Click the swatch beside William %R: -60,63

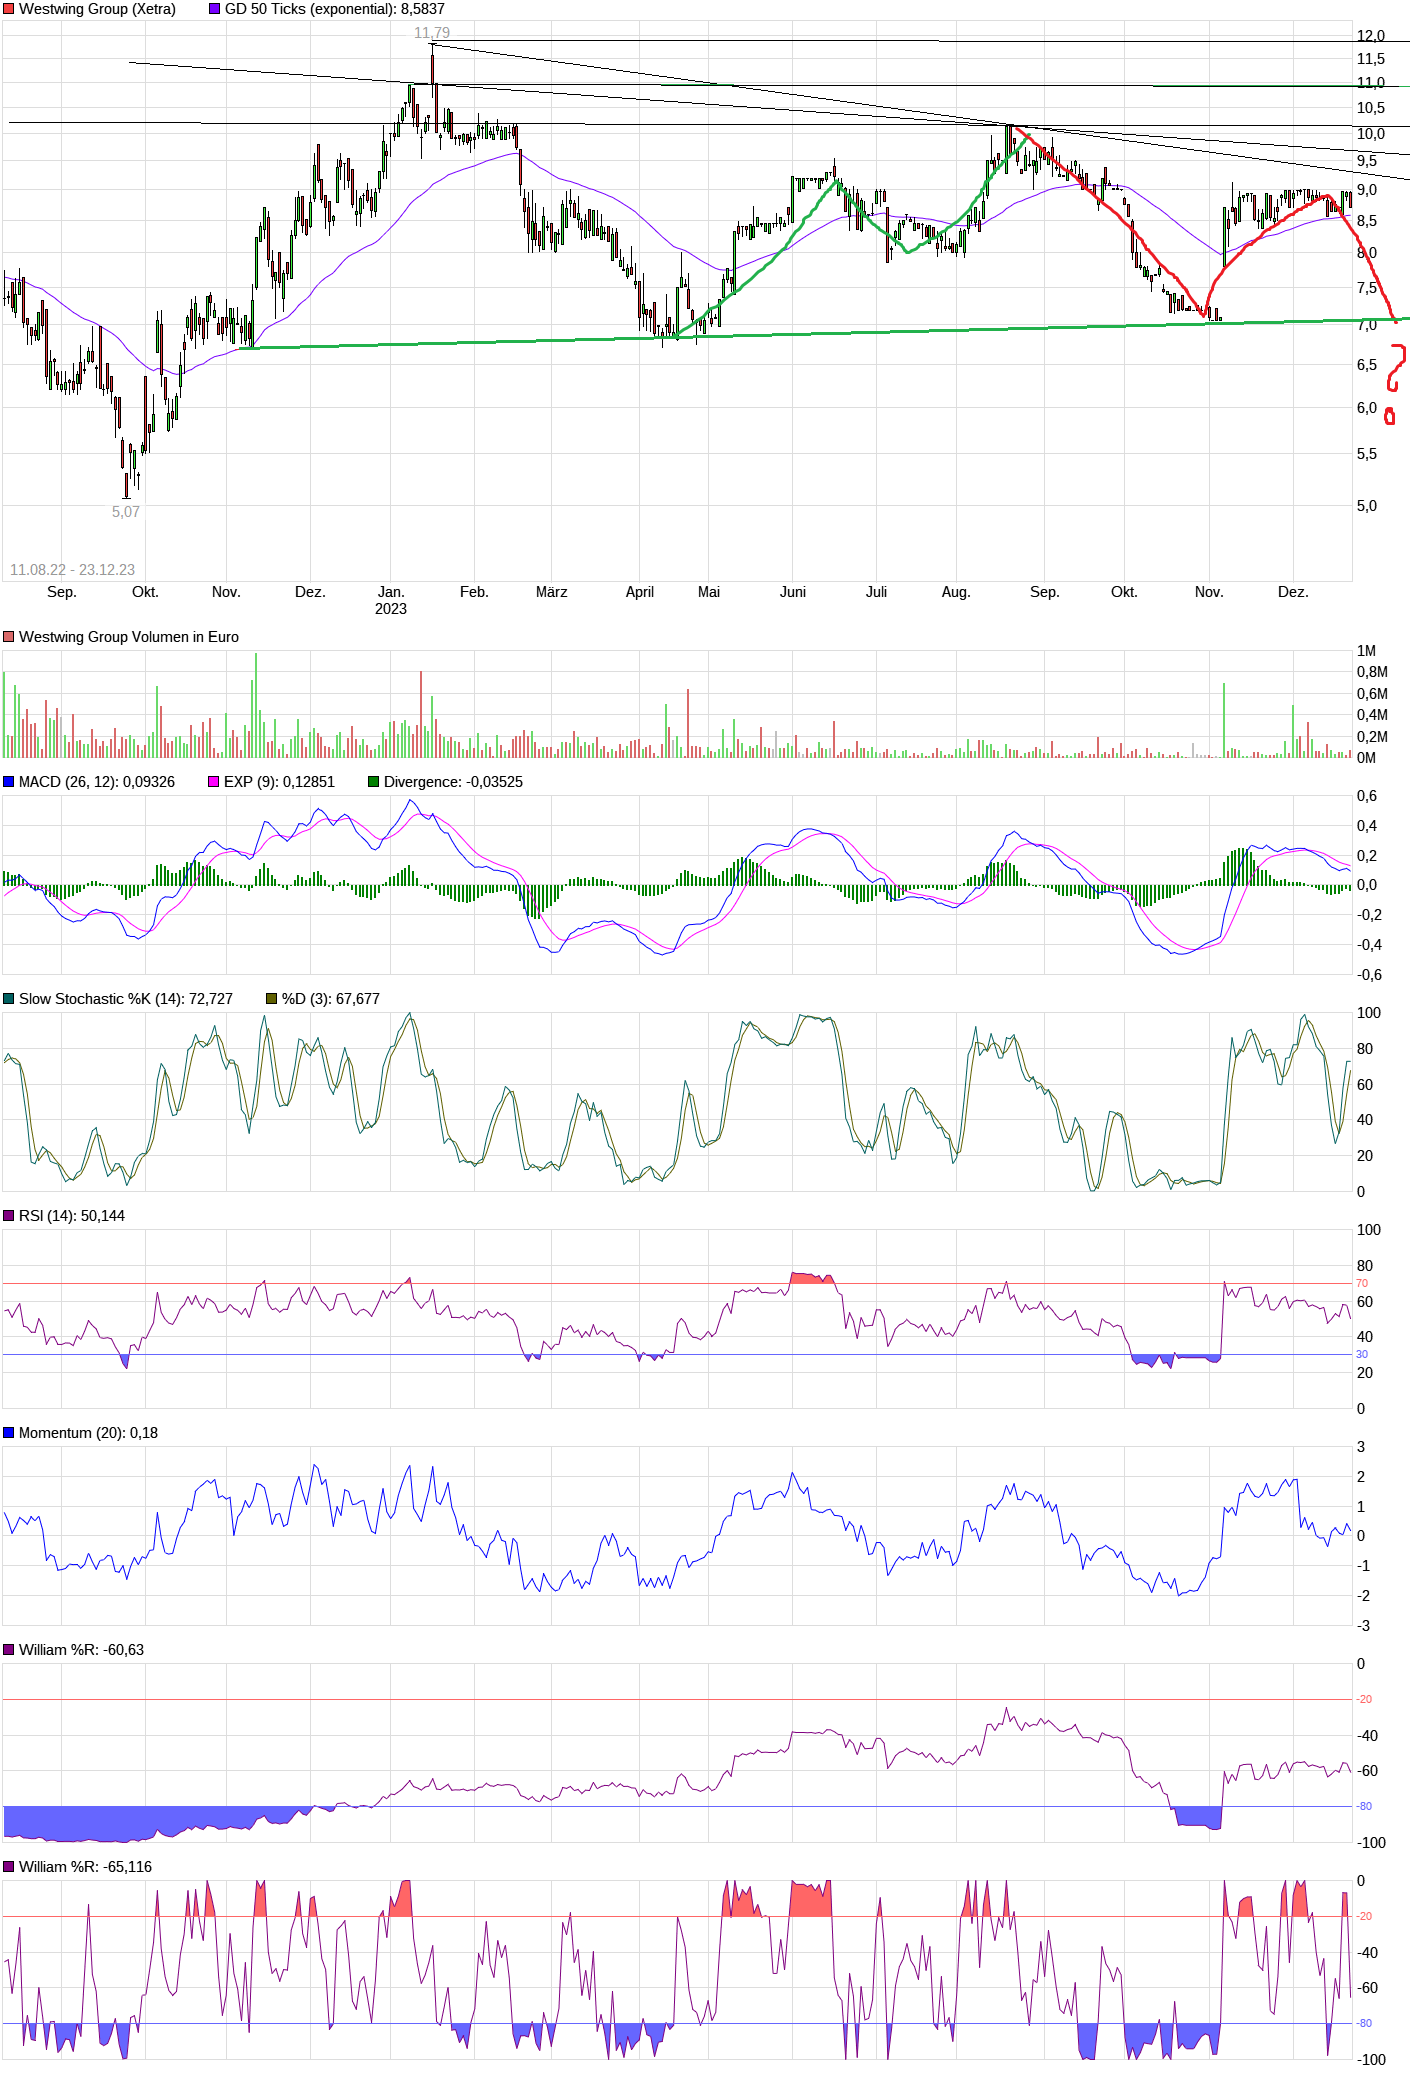pyautogui.click(x=9, y=1650)
